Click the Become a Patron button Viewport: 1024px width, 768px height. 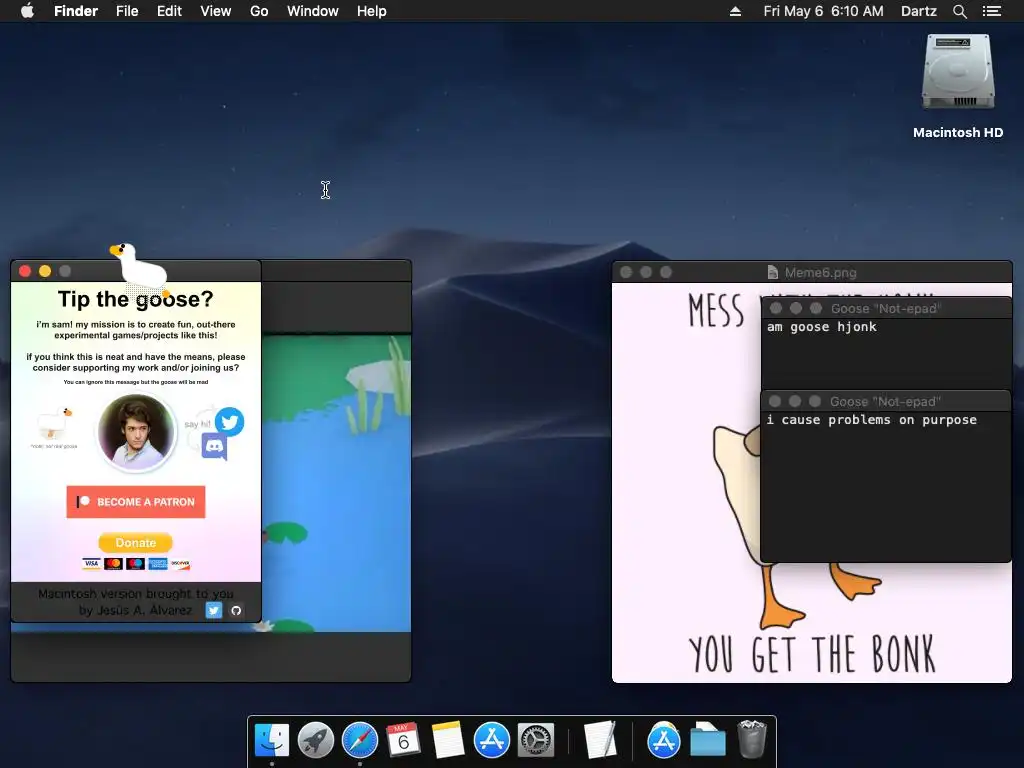click(136, 502)
